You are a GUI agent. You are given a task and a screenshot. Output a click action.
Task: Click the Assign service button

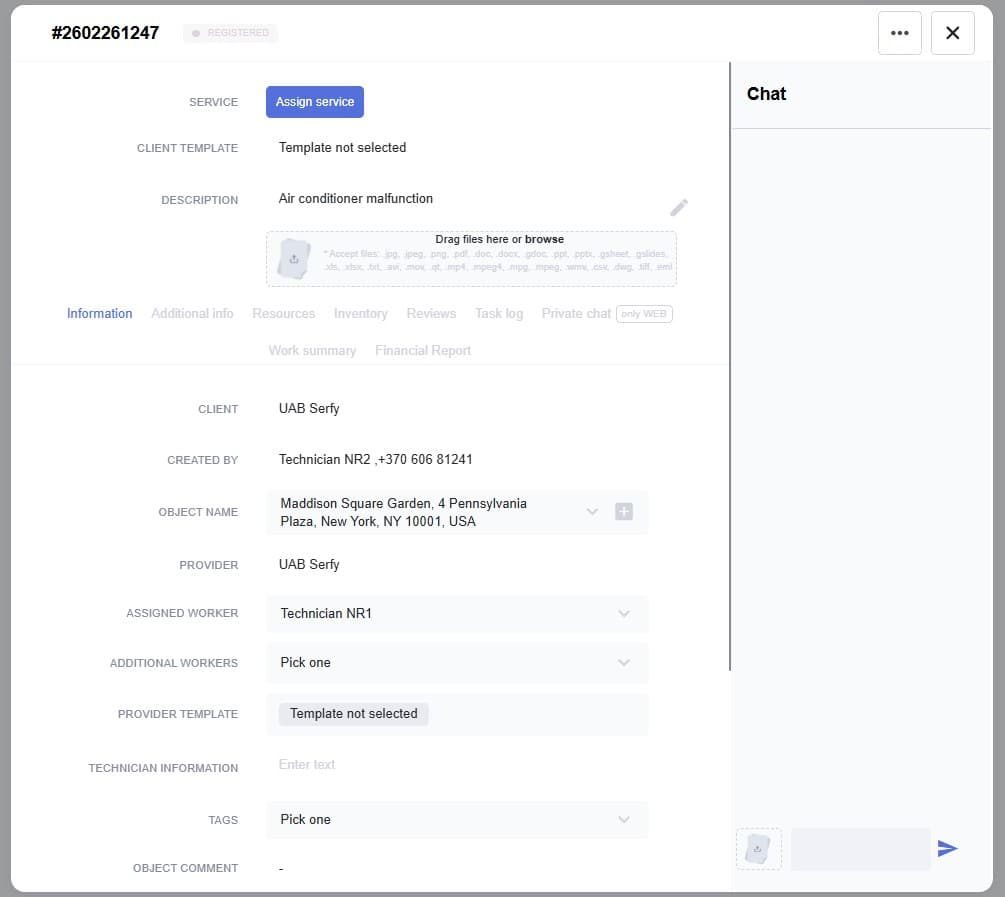[x=315, y=102]
